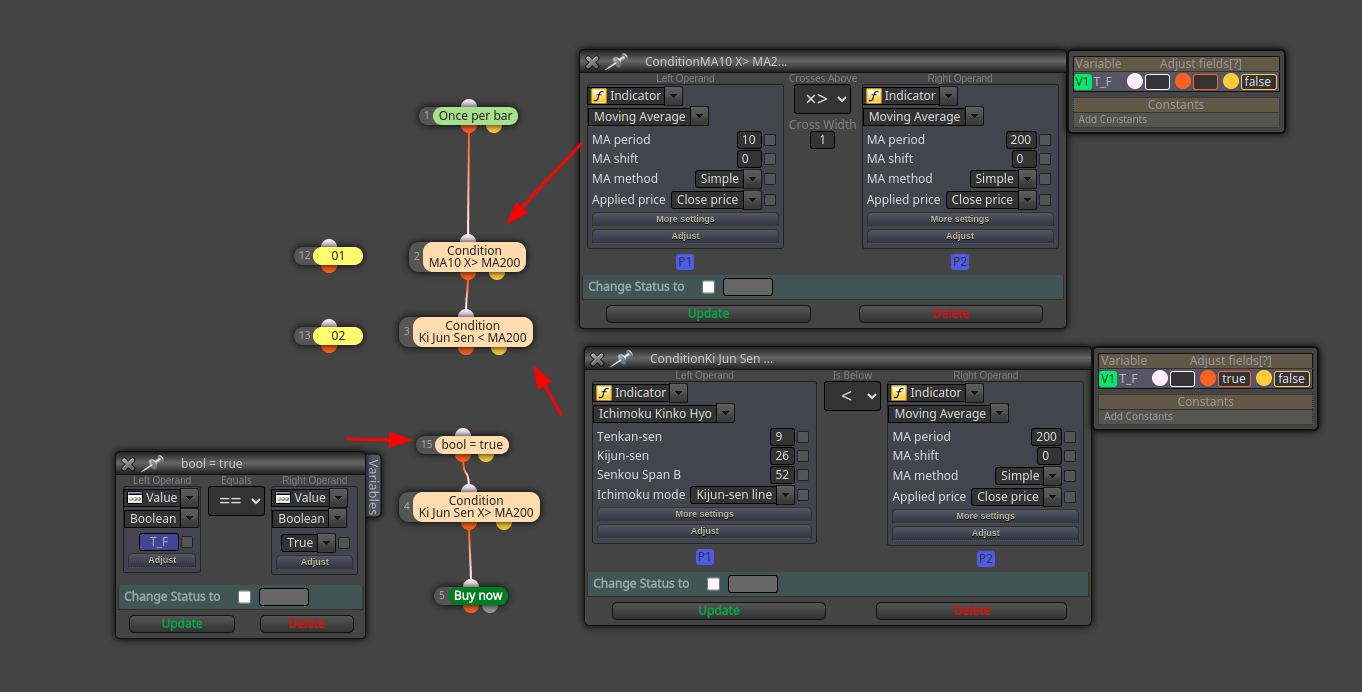Click the pin icon in ConditionKi Jun Sen panel
Image resolution: width=1362 pixels, height=692 pixels.
tap(622, 358)
